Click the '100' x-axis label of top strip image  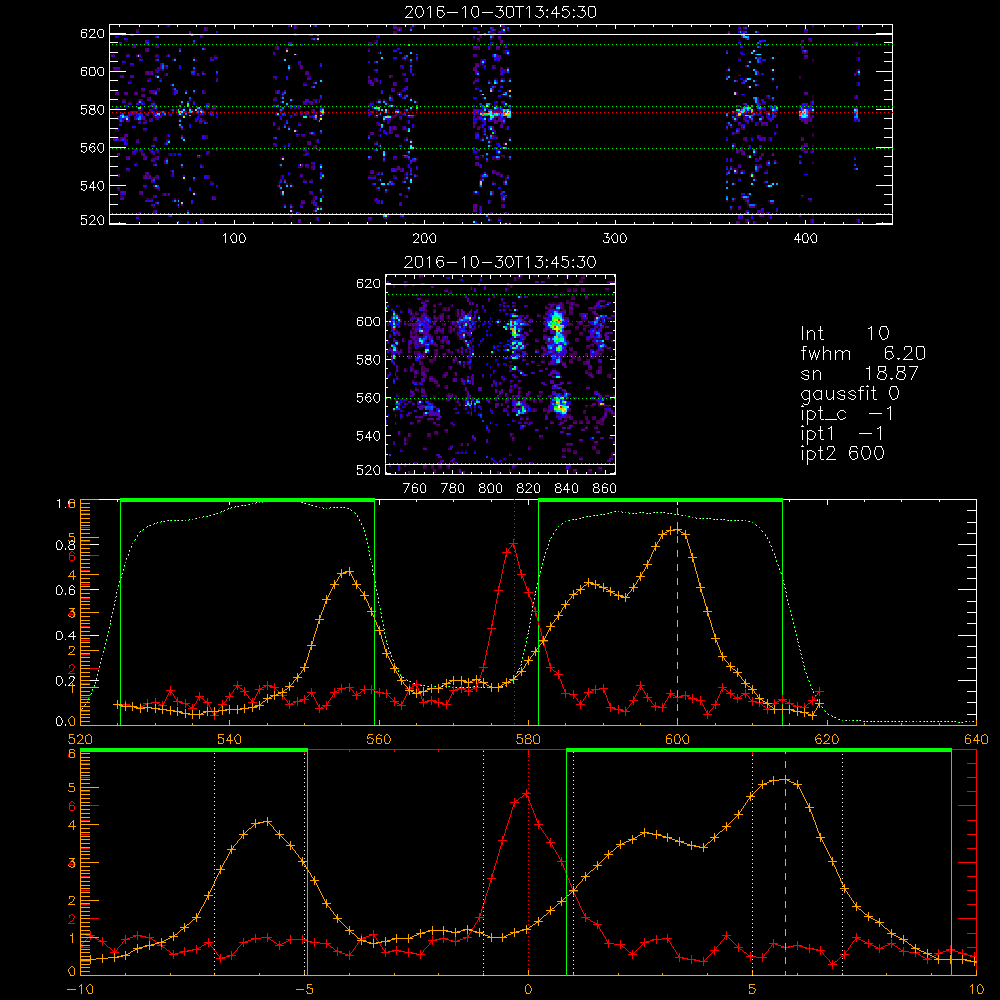[234, 239]
